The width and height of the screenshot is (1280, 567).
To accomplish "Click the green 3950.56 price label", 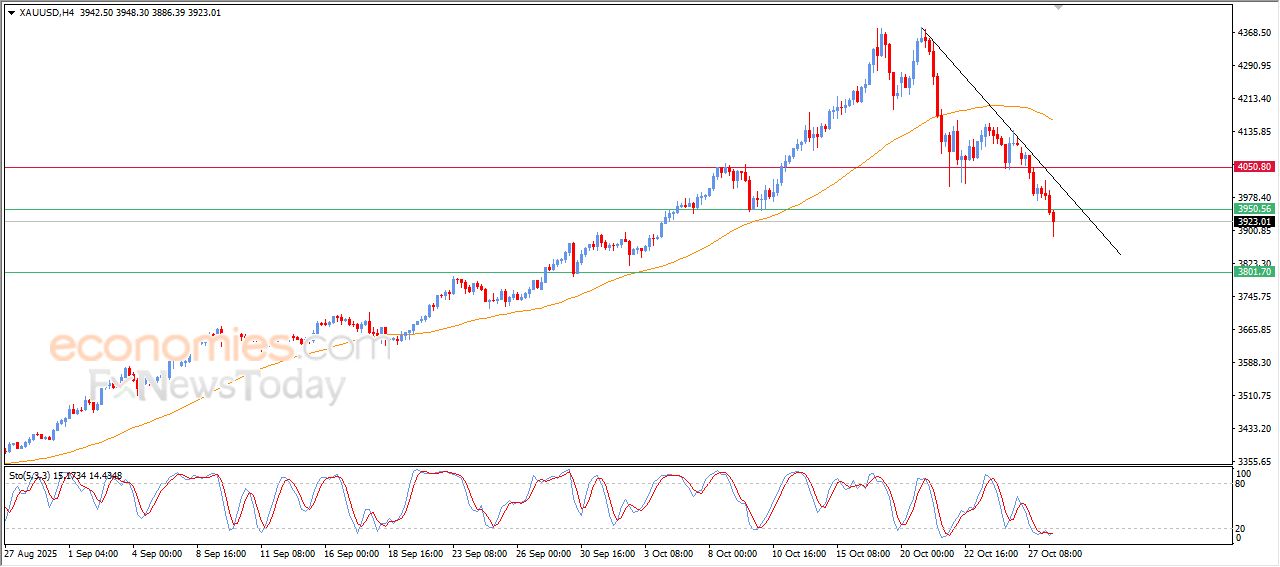I will coord(1253,209).
